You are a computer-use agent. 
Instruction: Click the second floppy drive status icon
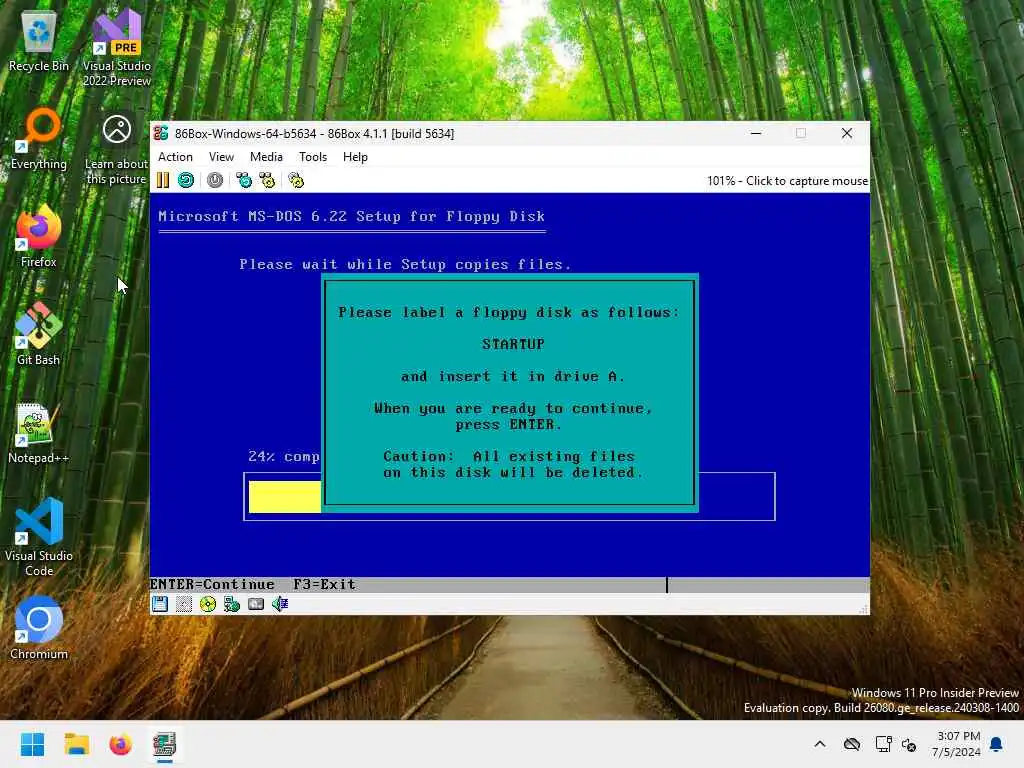184,604
